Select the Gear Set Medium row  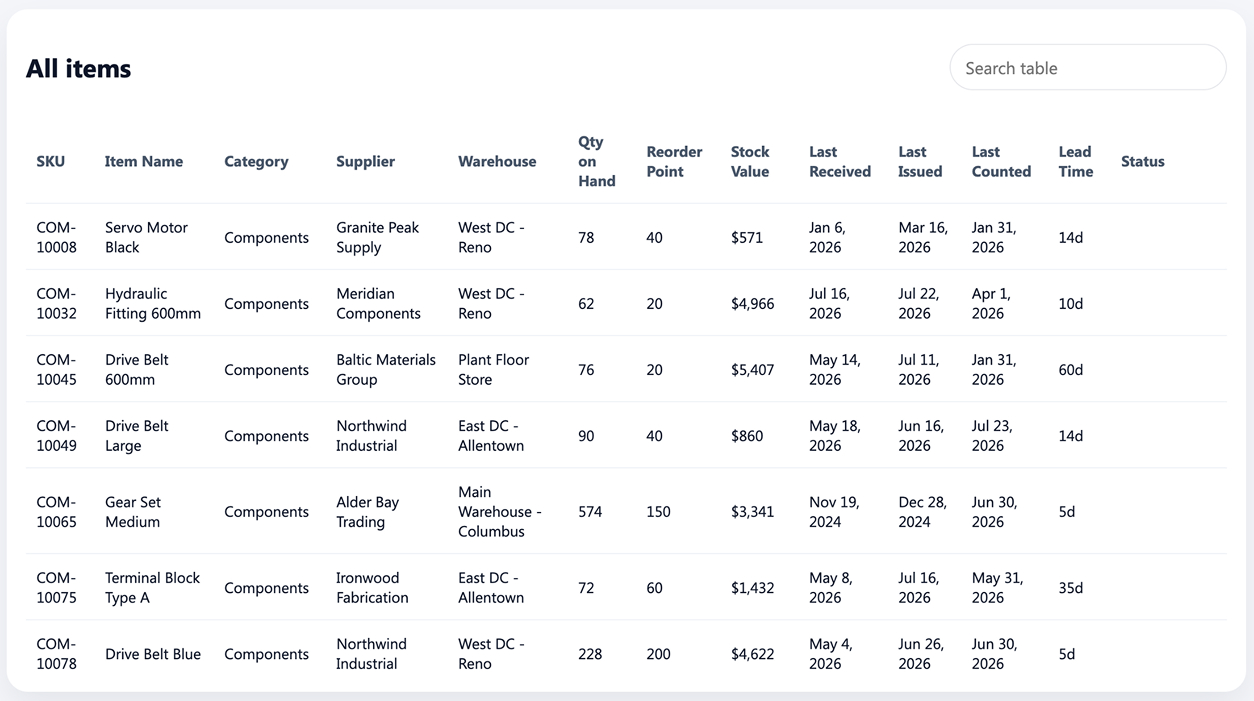(626, 511)
